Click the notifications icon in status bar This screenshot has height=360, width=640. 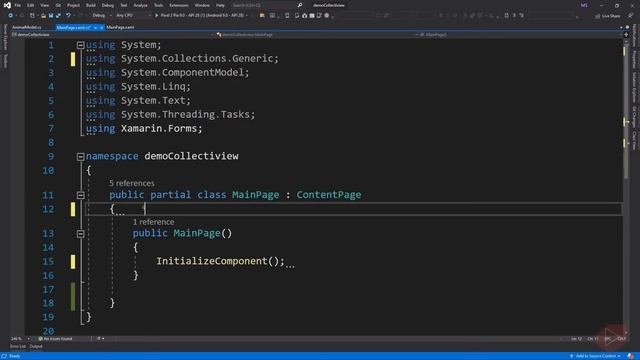[x=631, y=356]
